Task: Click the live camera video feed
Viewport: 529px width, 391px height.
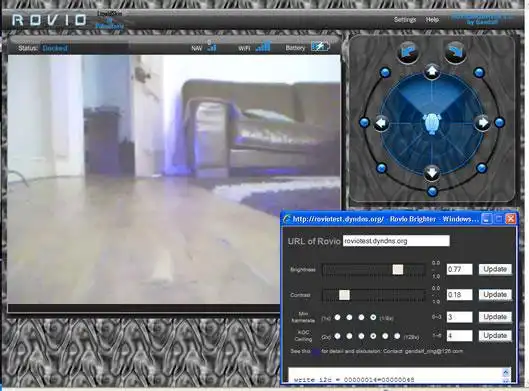Action: 174,179
